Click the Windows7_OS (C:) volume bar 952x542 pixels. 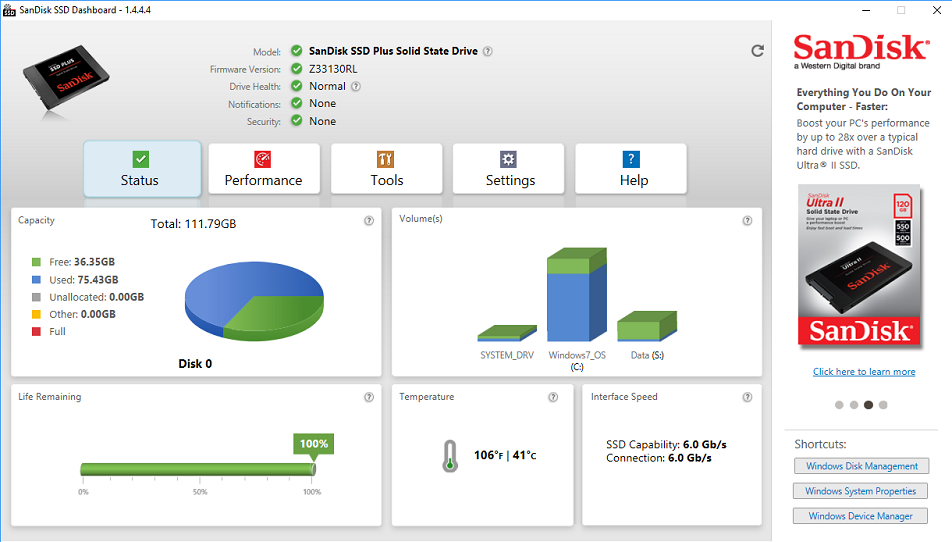pyautogui.click(x=577, y=294)
